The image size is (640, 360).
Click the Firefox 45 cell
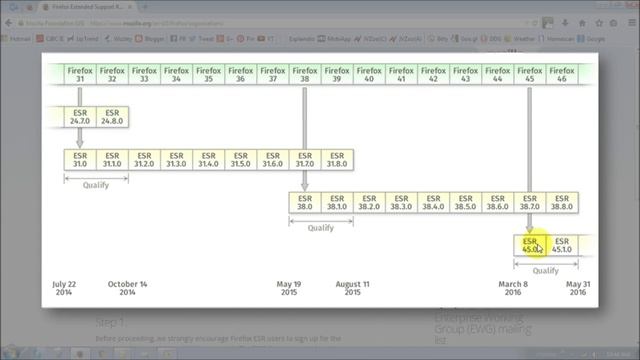pyautogui.click(x=529, y=74)
